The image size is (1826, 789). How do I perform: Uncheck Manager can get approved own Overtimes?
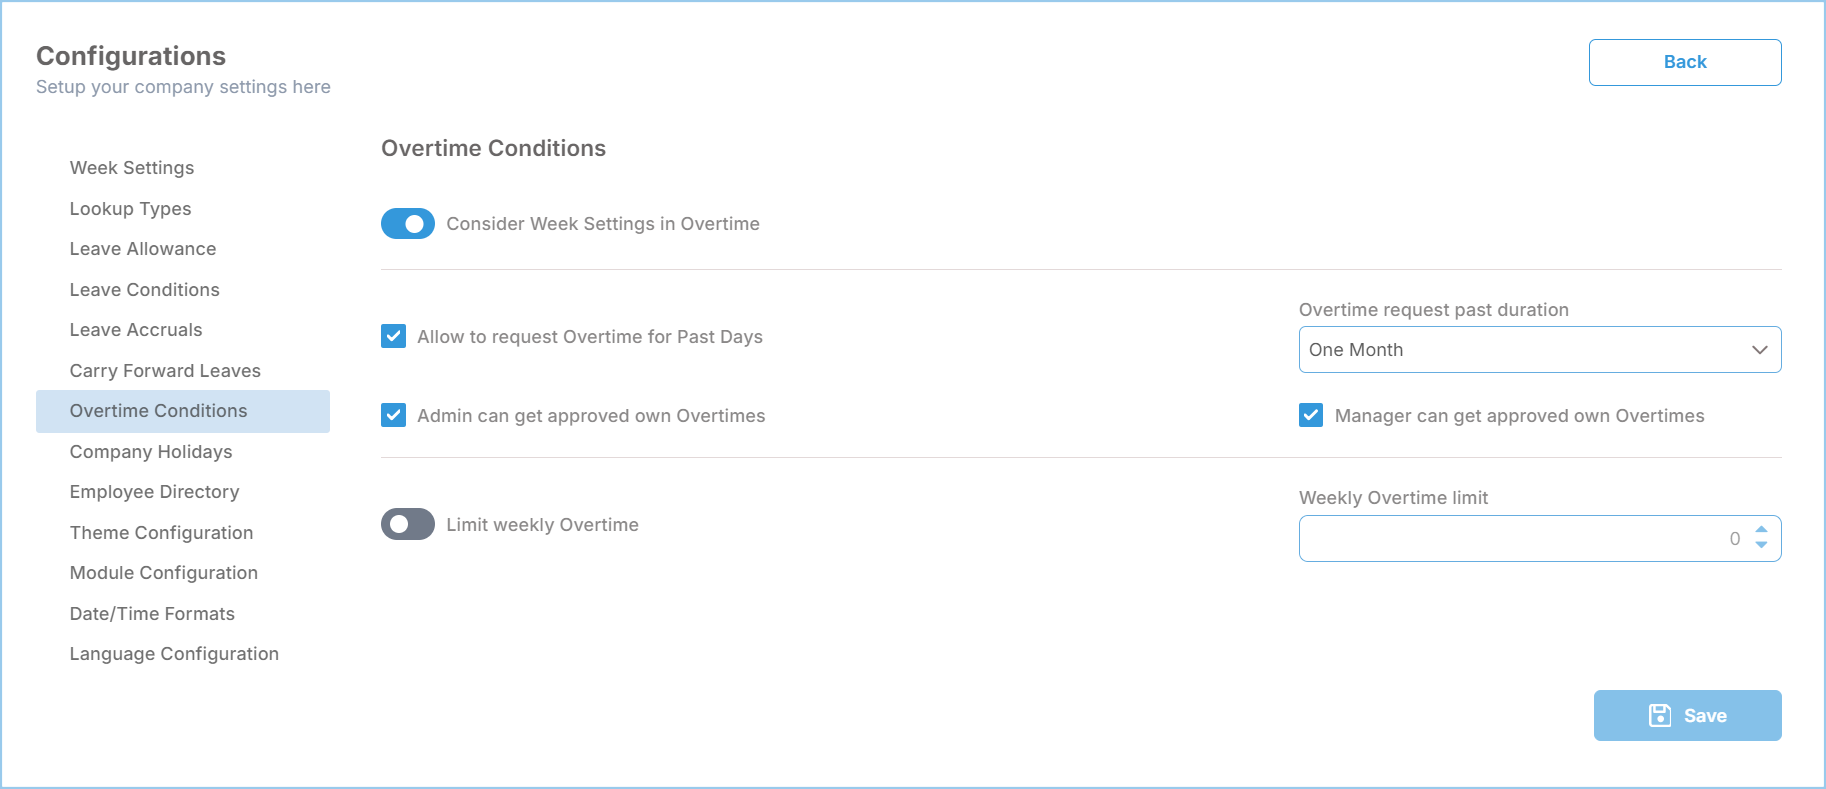(1311, 415)
